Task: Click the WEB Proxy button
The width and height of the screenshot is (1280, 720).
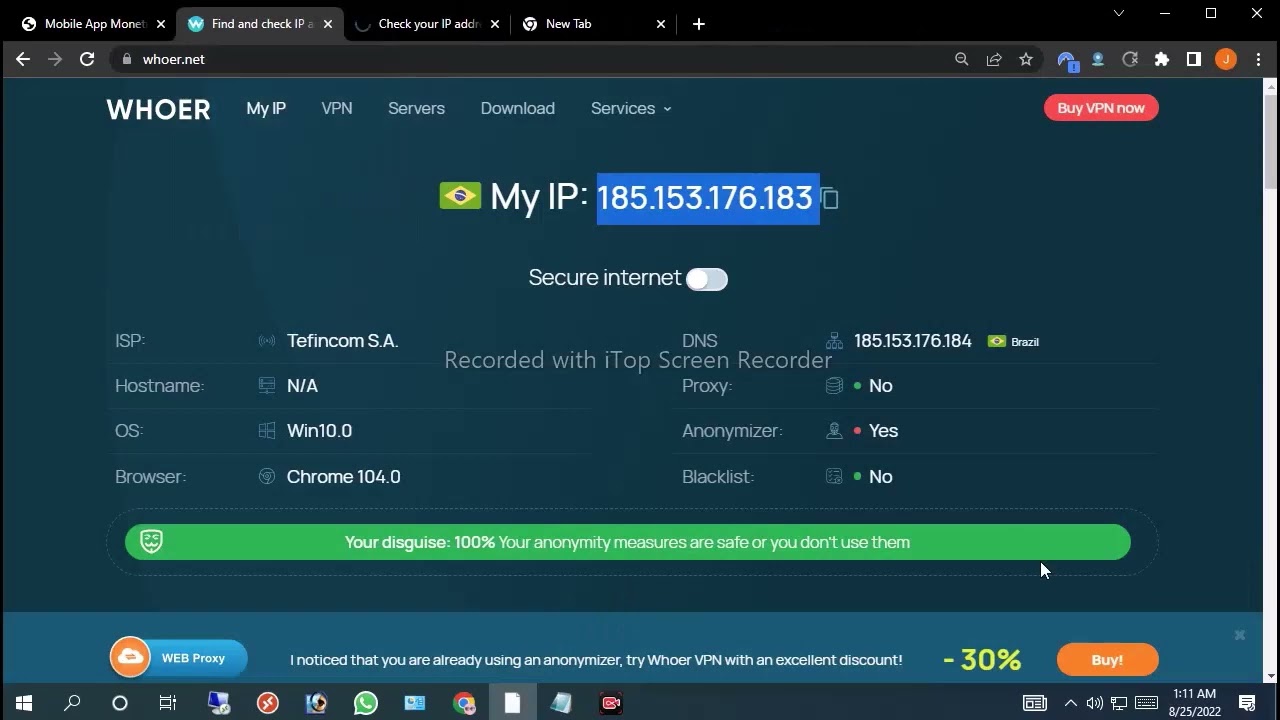Action: coord(178,658)
